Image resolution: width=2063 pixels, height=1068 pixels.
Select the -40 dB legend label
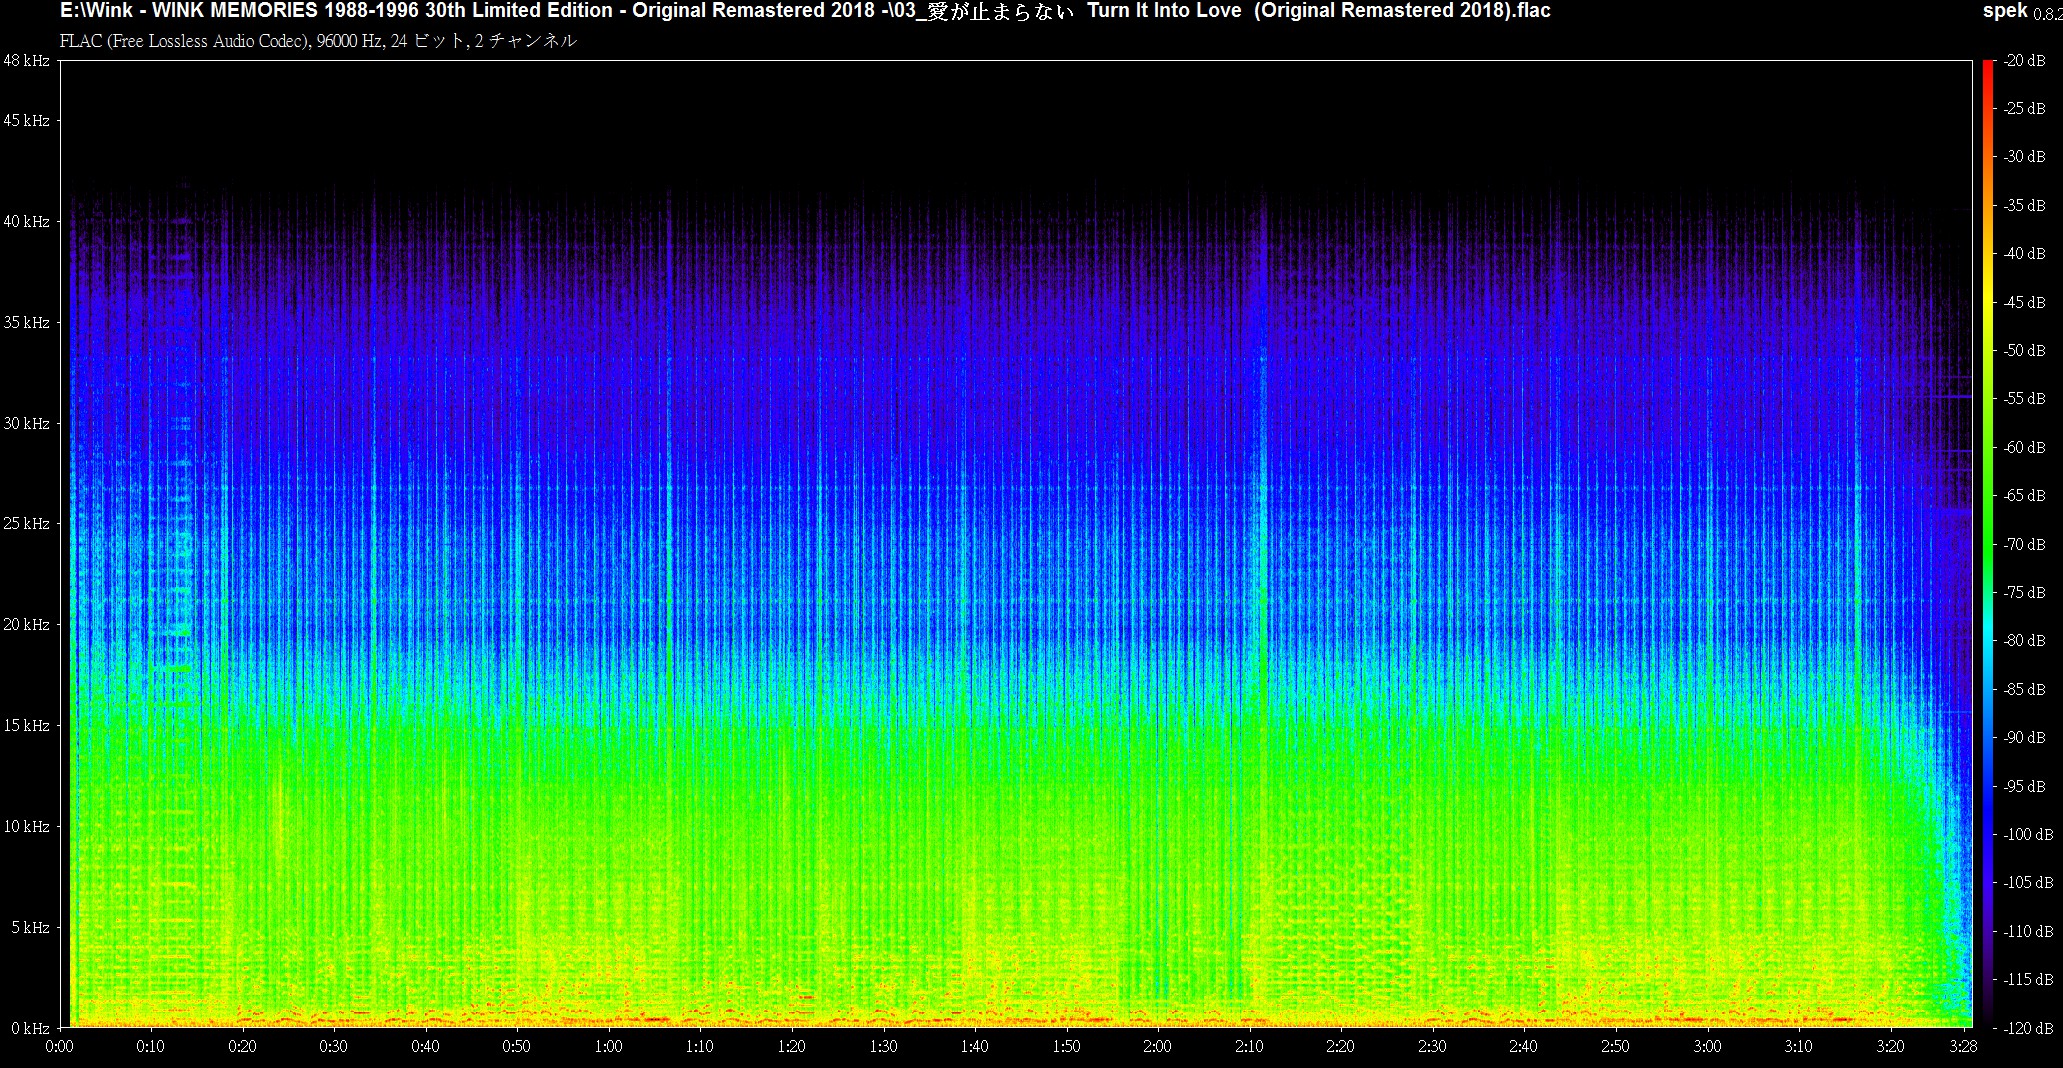pyautogui.click(x=2025, y=253)
